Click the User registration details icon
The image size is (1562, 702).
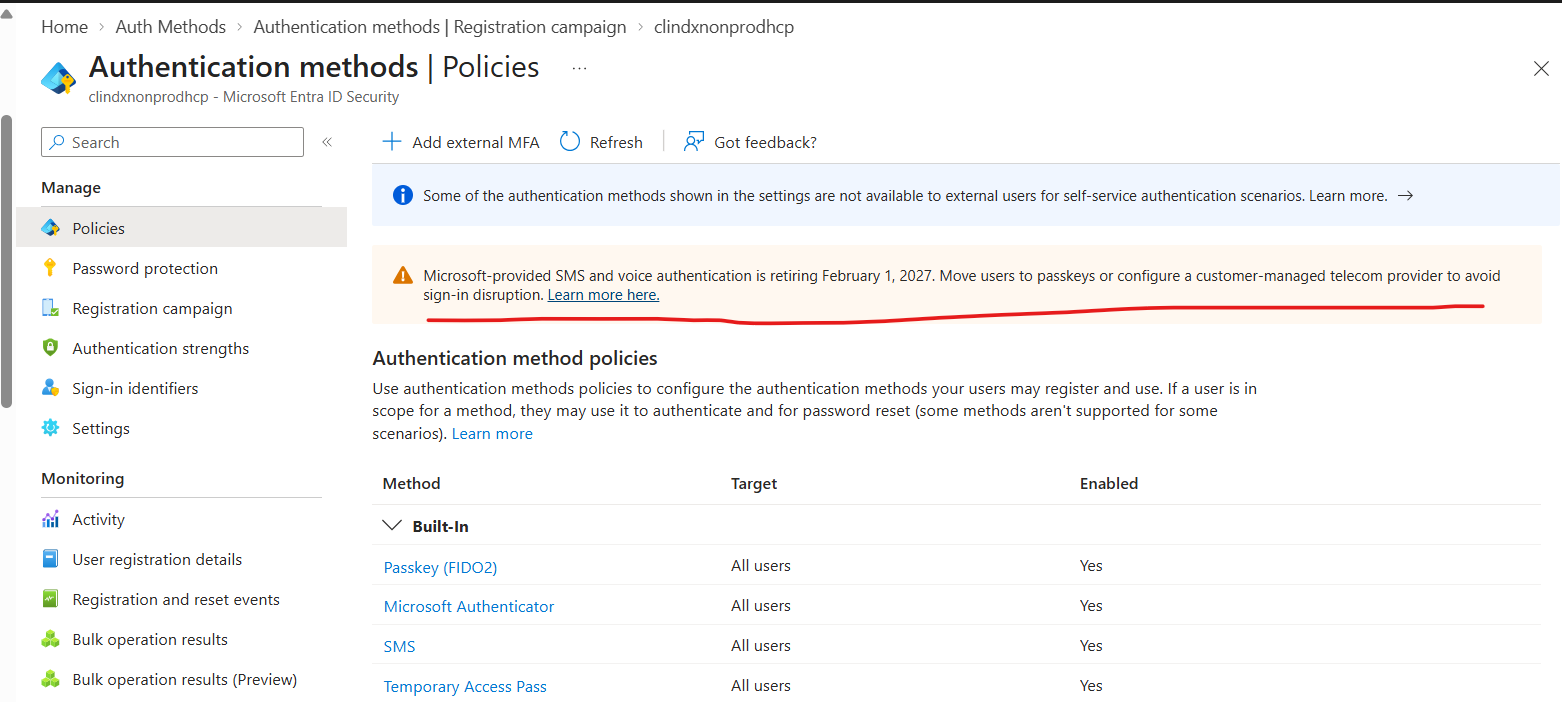(x=50, y=559)
